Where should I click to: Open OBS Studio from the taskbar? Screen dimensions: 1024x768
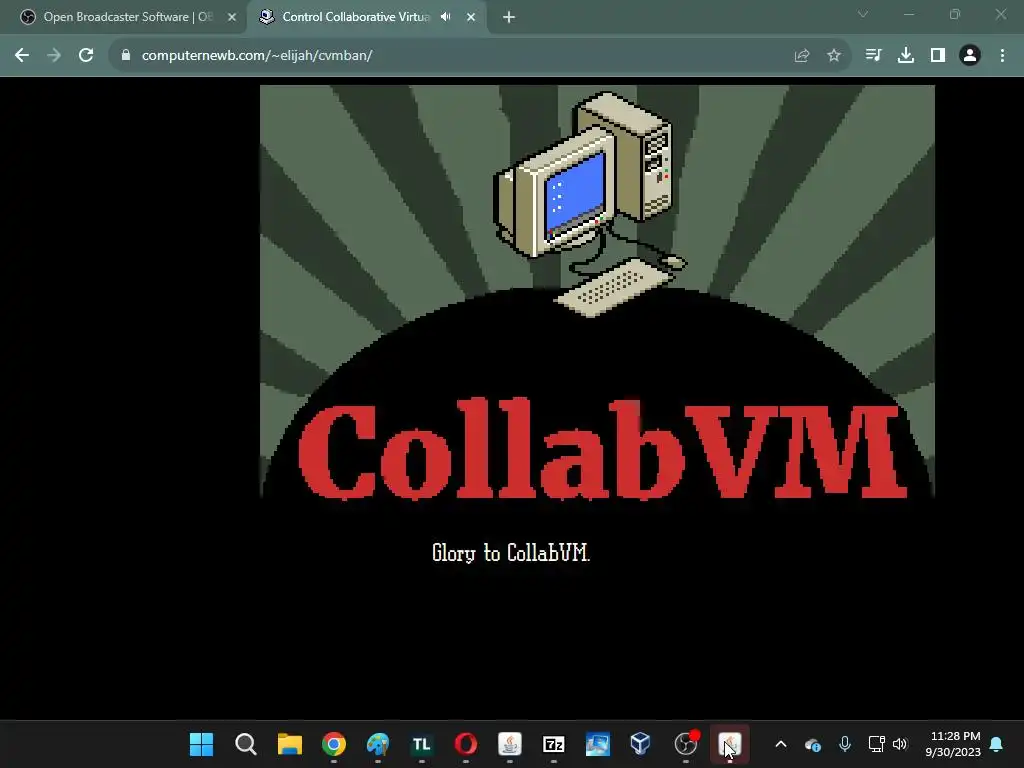point(686,744)
